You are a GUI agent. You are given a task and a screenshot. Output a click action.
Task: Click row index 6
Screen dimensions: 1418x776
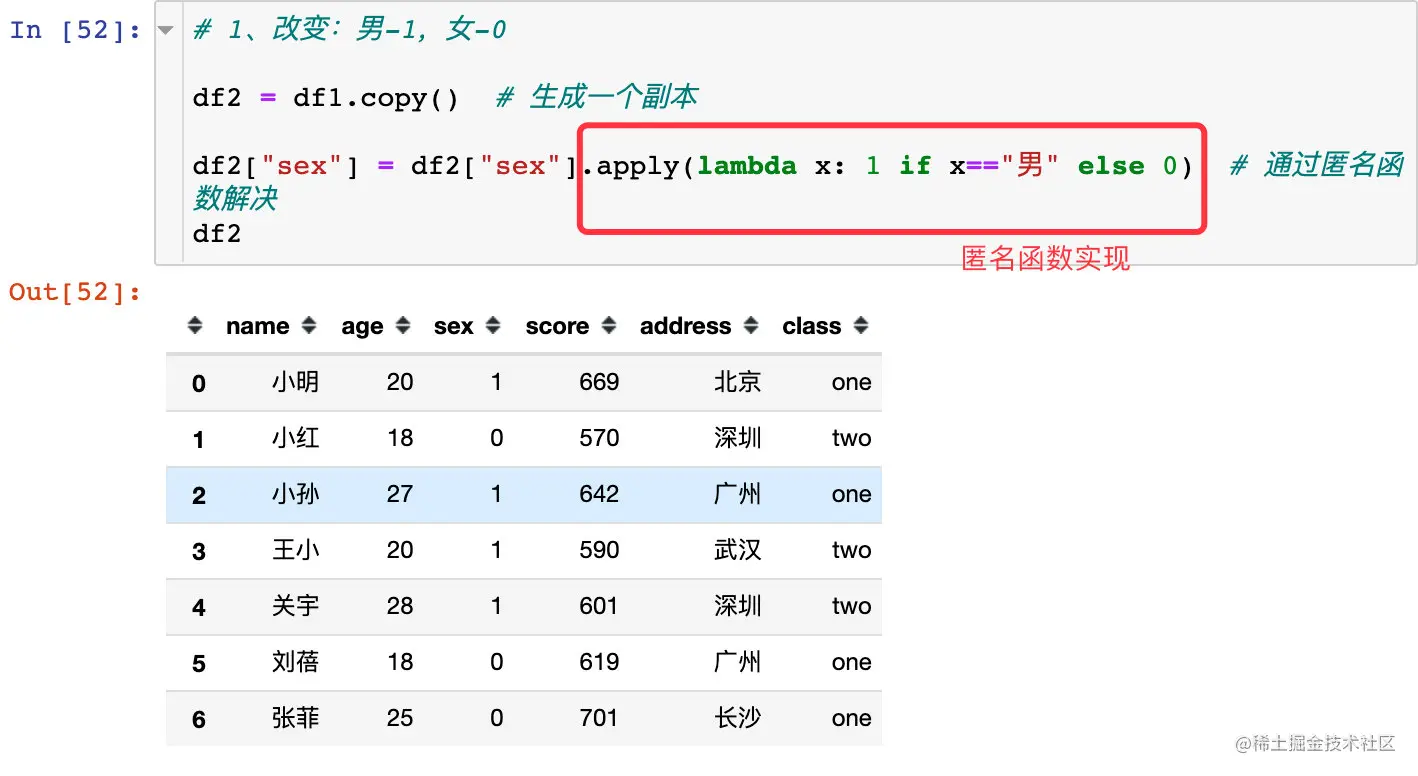point(198,719)
